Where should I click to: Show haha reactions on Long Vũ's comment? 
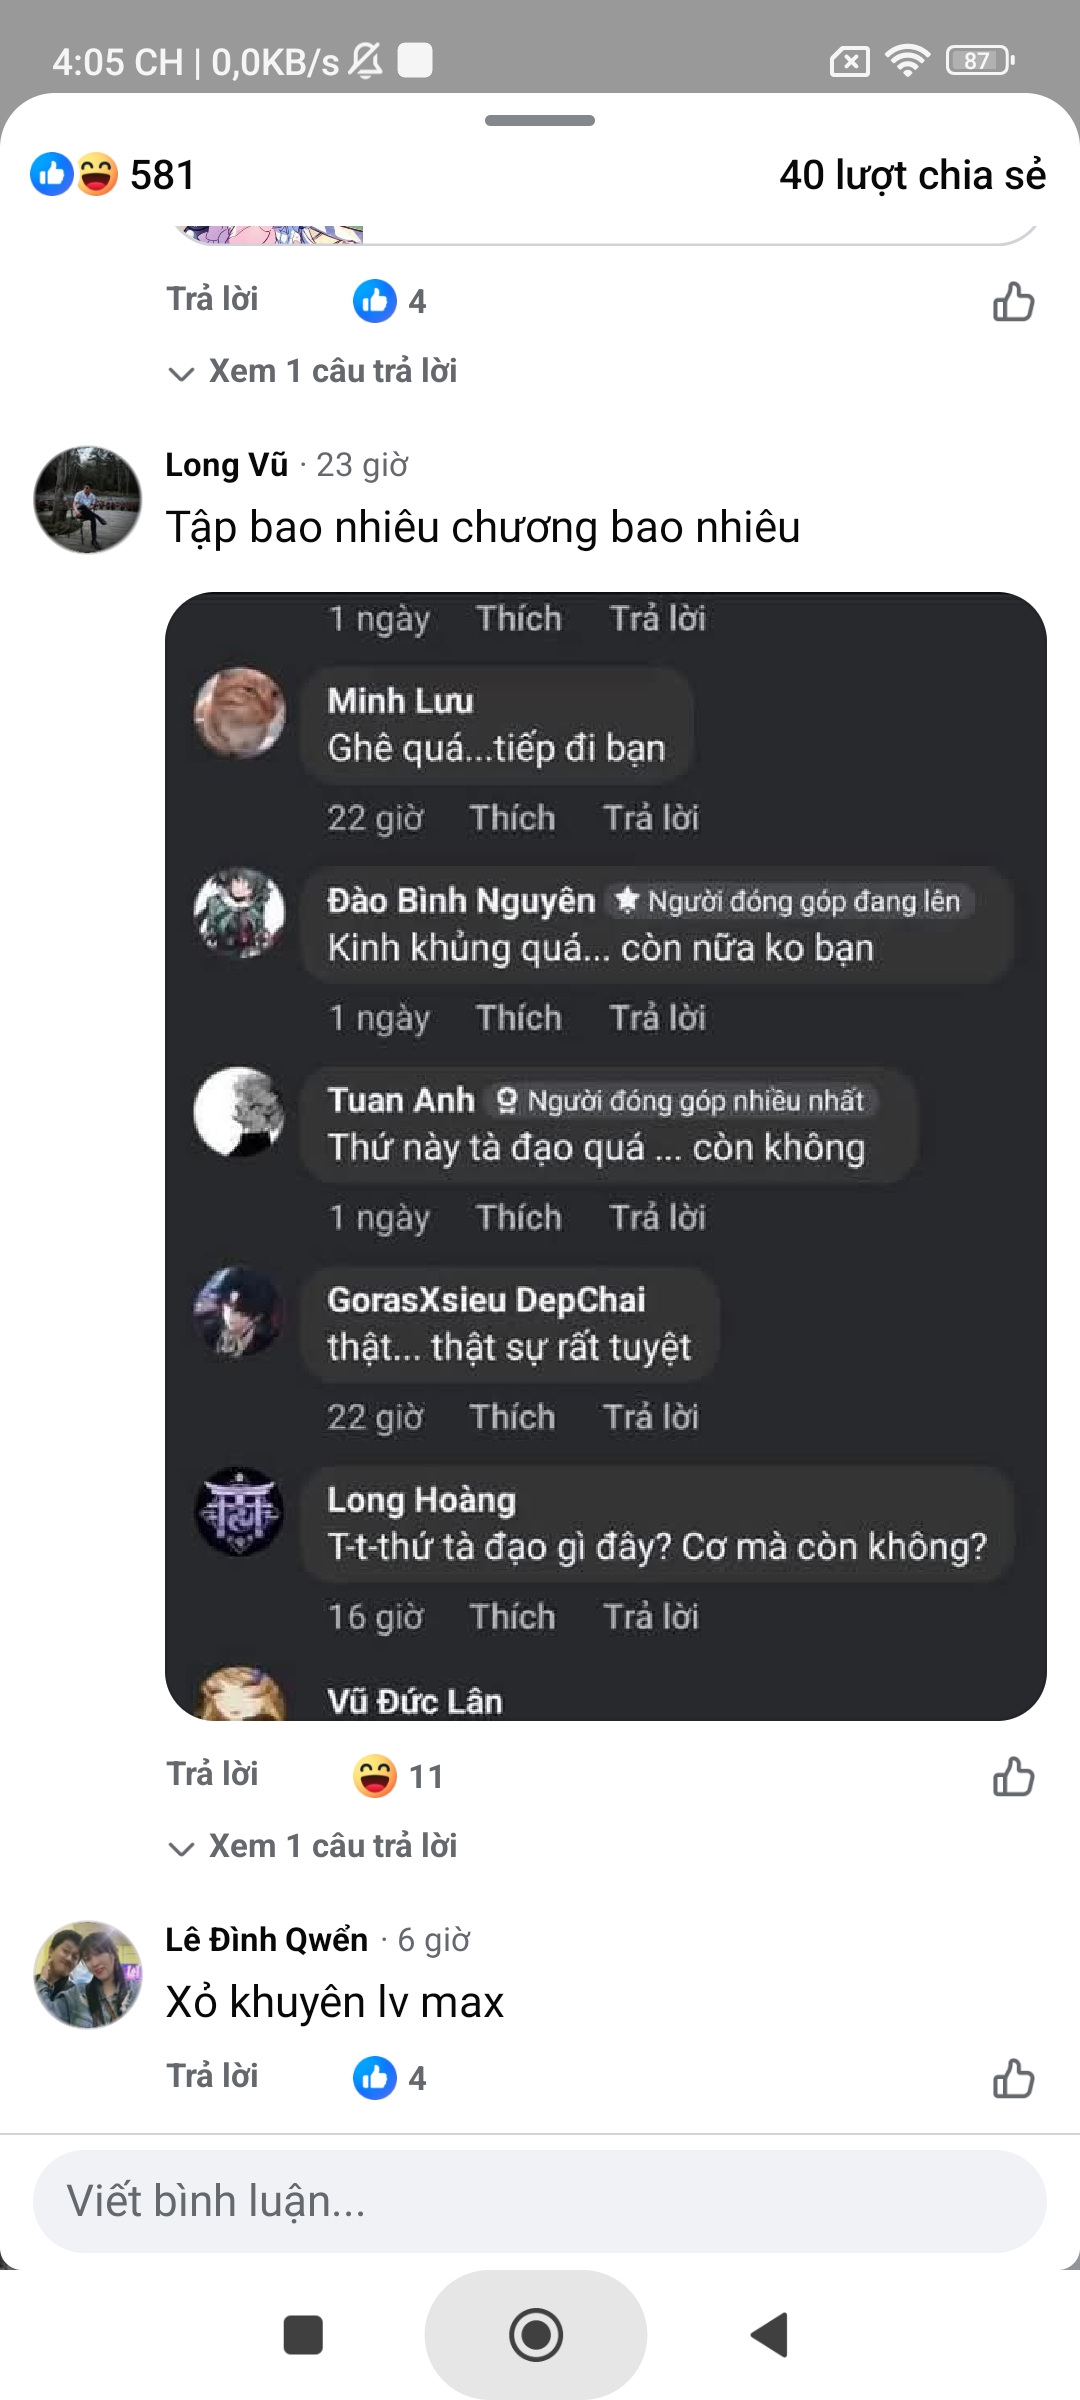[397, 1776]
